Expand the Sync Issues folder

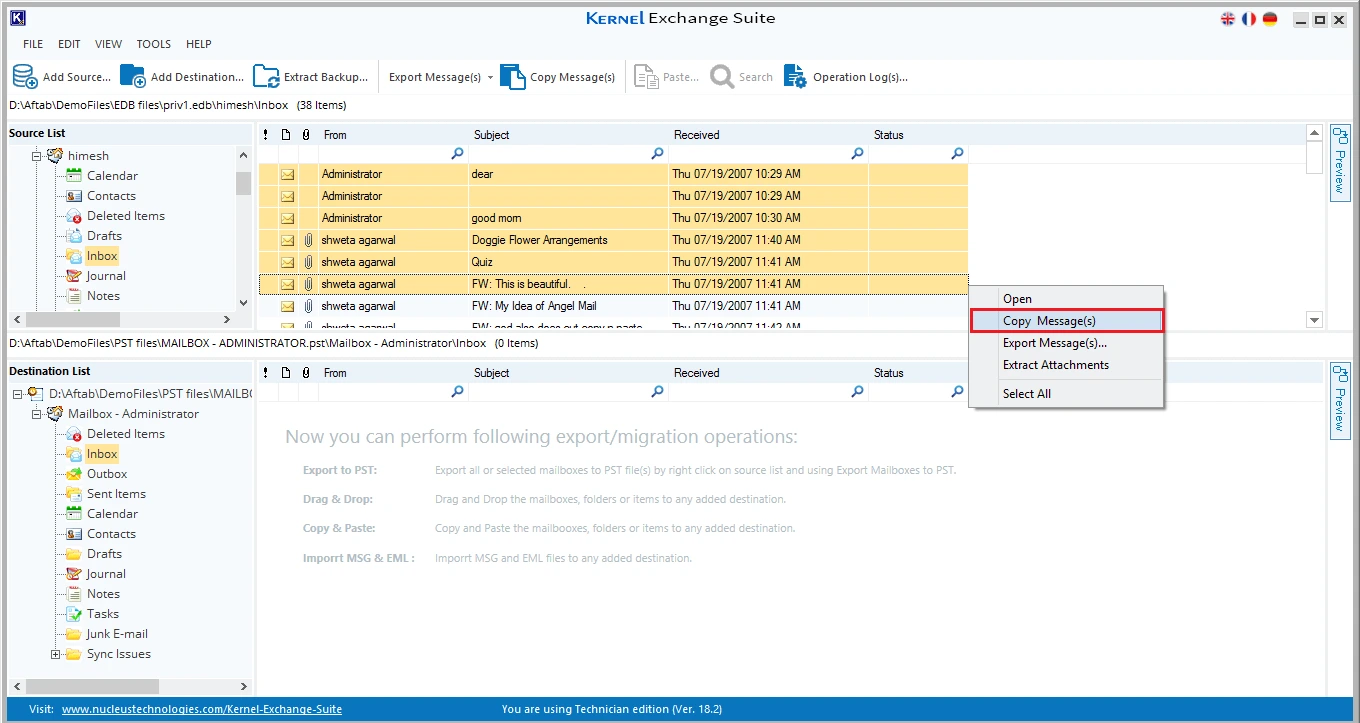click(x=56, y=654)
